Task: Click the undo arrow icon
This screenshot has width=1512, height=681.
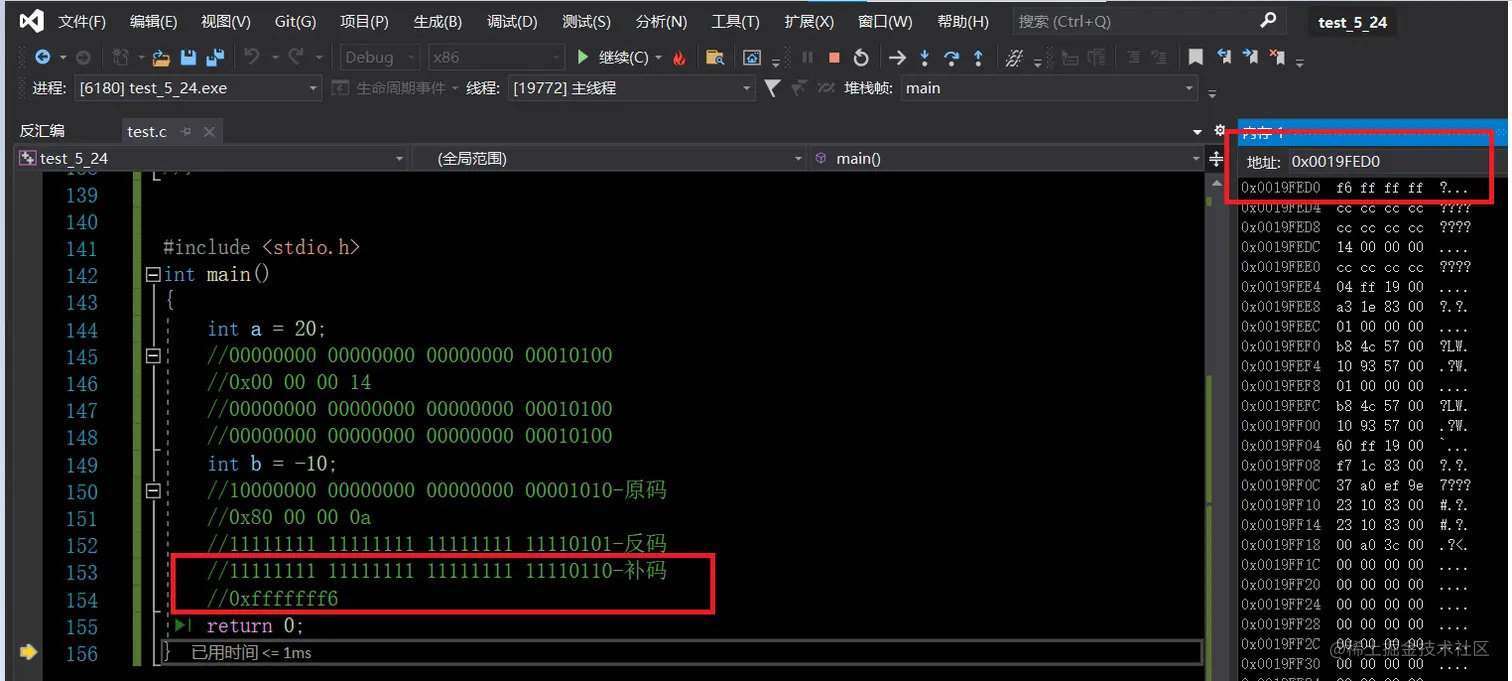Action: [x=253, y=58]
